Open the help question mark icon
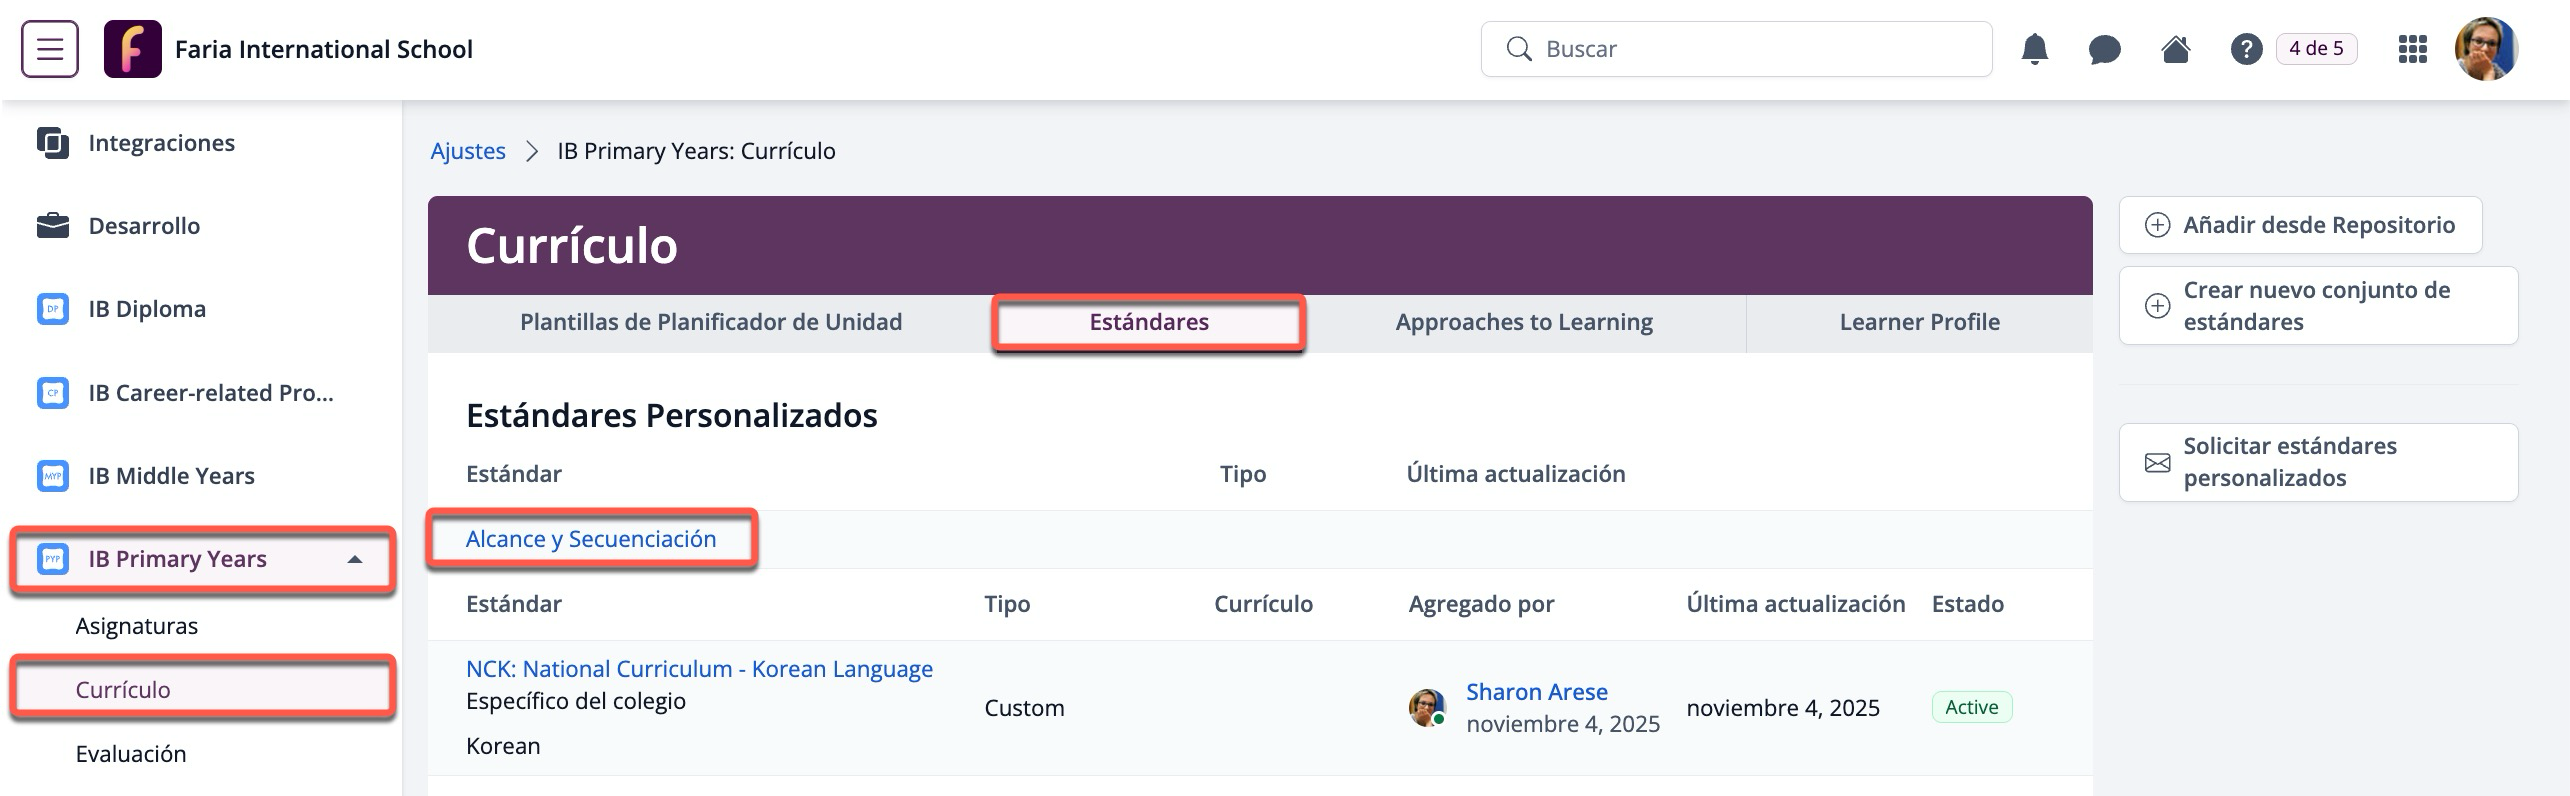 point(2246,49)
